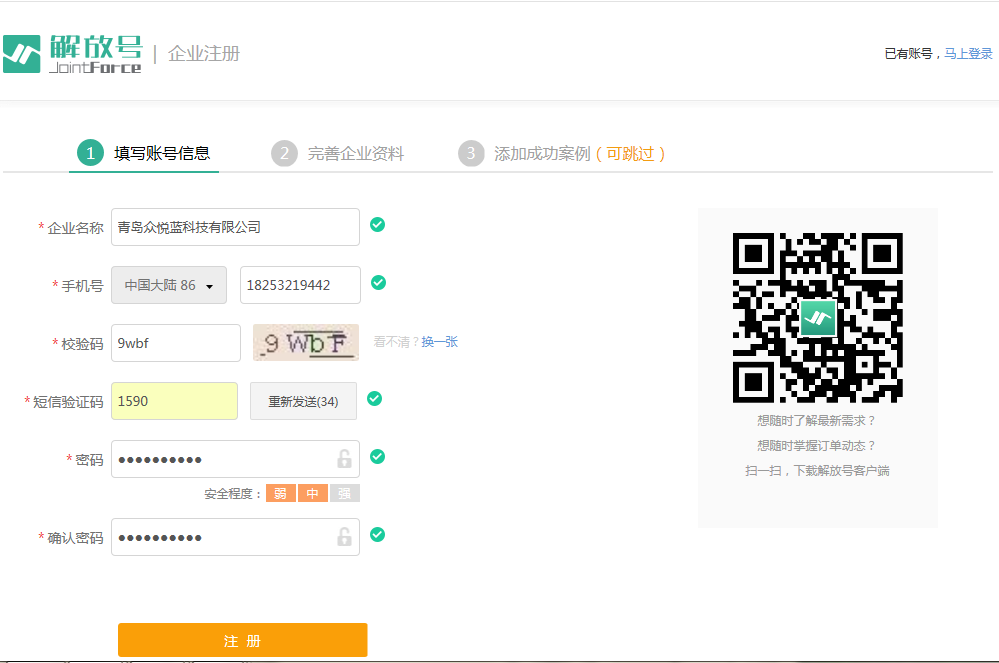
Task: Click the green checkmark beside password field
Action: tap(377, 457)
